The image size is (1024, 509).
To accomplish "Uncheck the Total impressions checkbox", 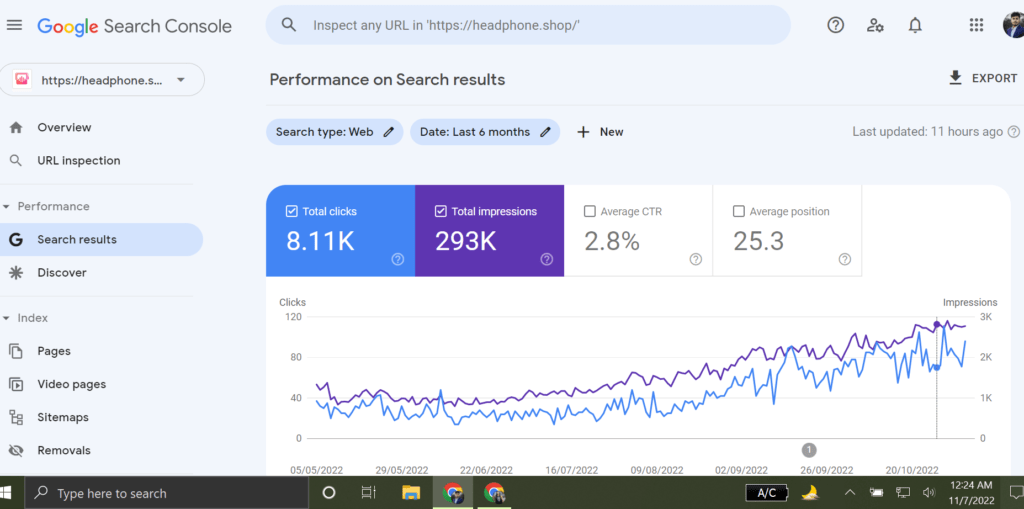I will pos(441,212).
